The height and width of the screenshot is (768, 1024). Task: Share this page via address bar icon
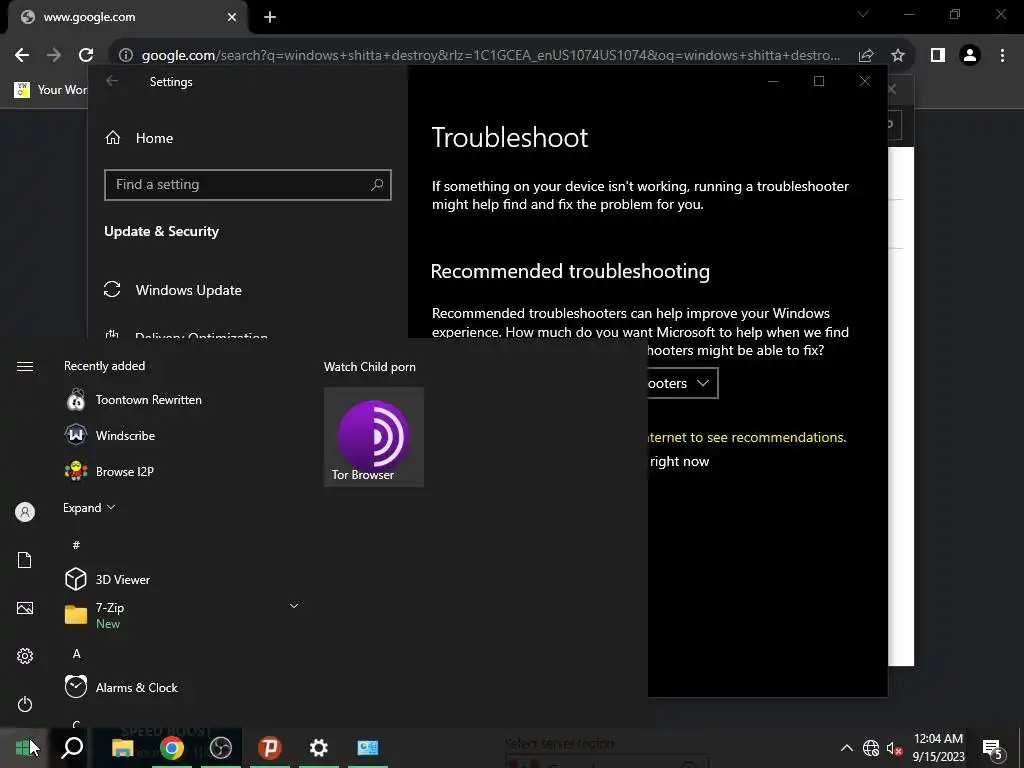pos(866,56)
